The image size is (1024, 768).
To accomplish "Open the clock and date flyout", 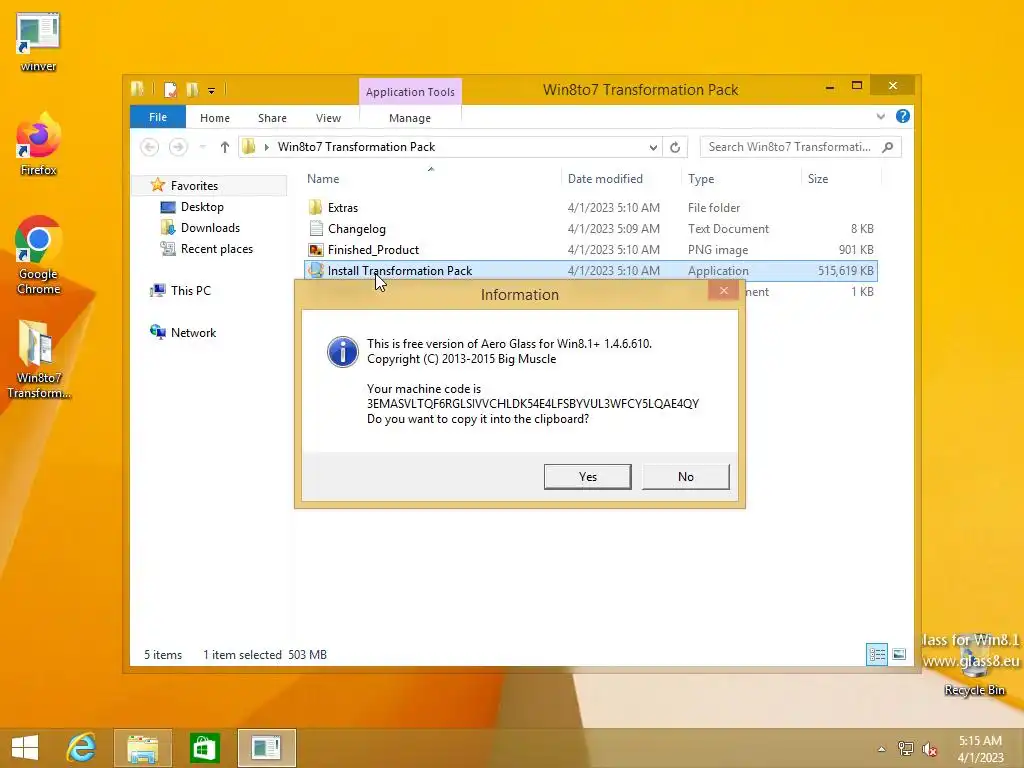I will click(x=981, y=749).
